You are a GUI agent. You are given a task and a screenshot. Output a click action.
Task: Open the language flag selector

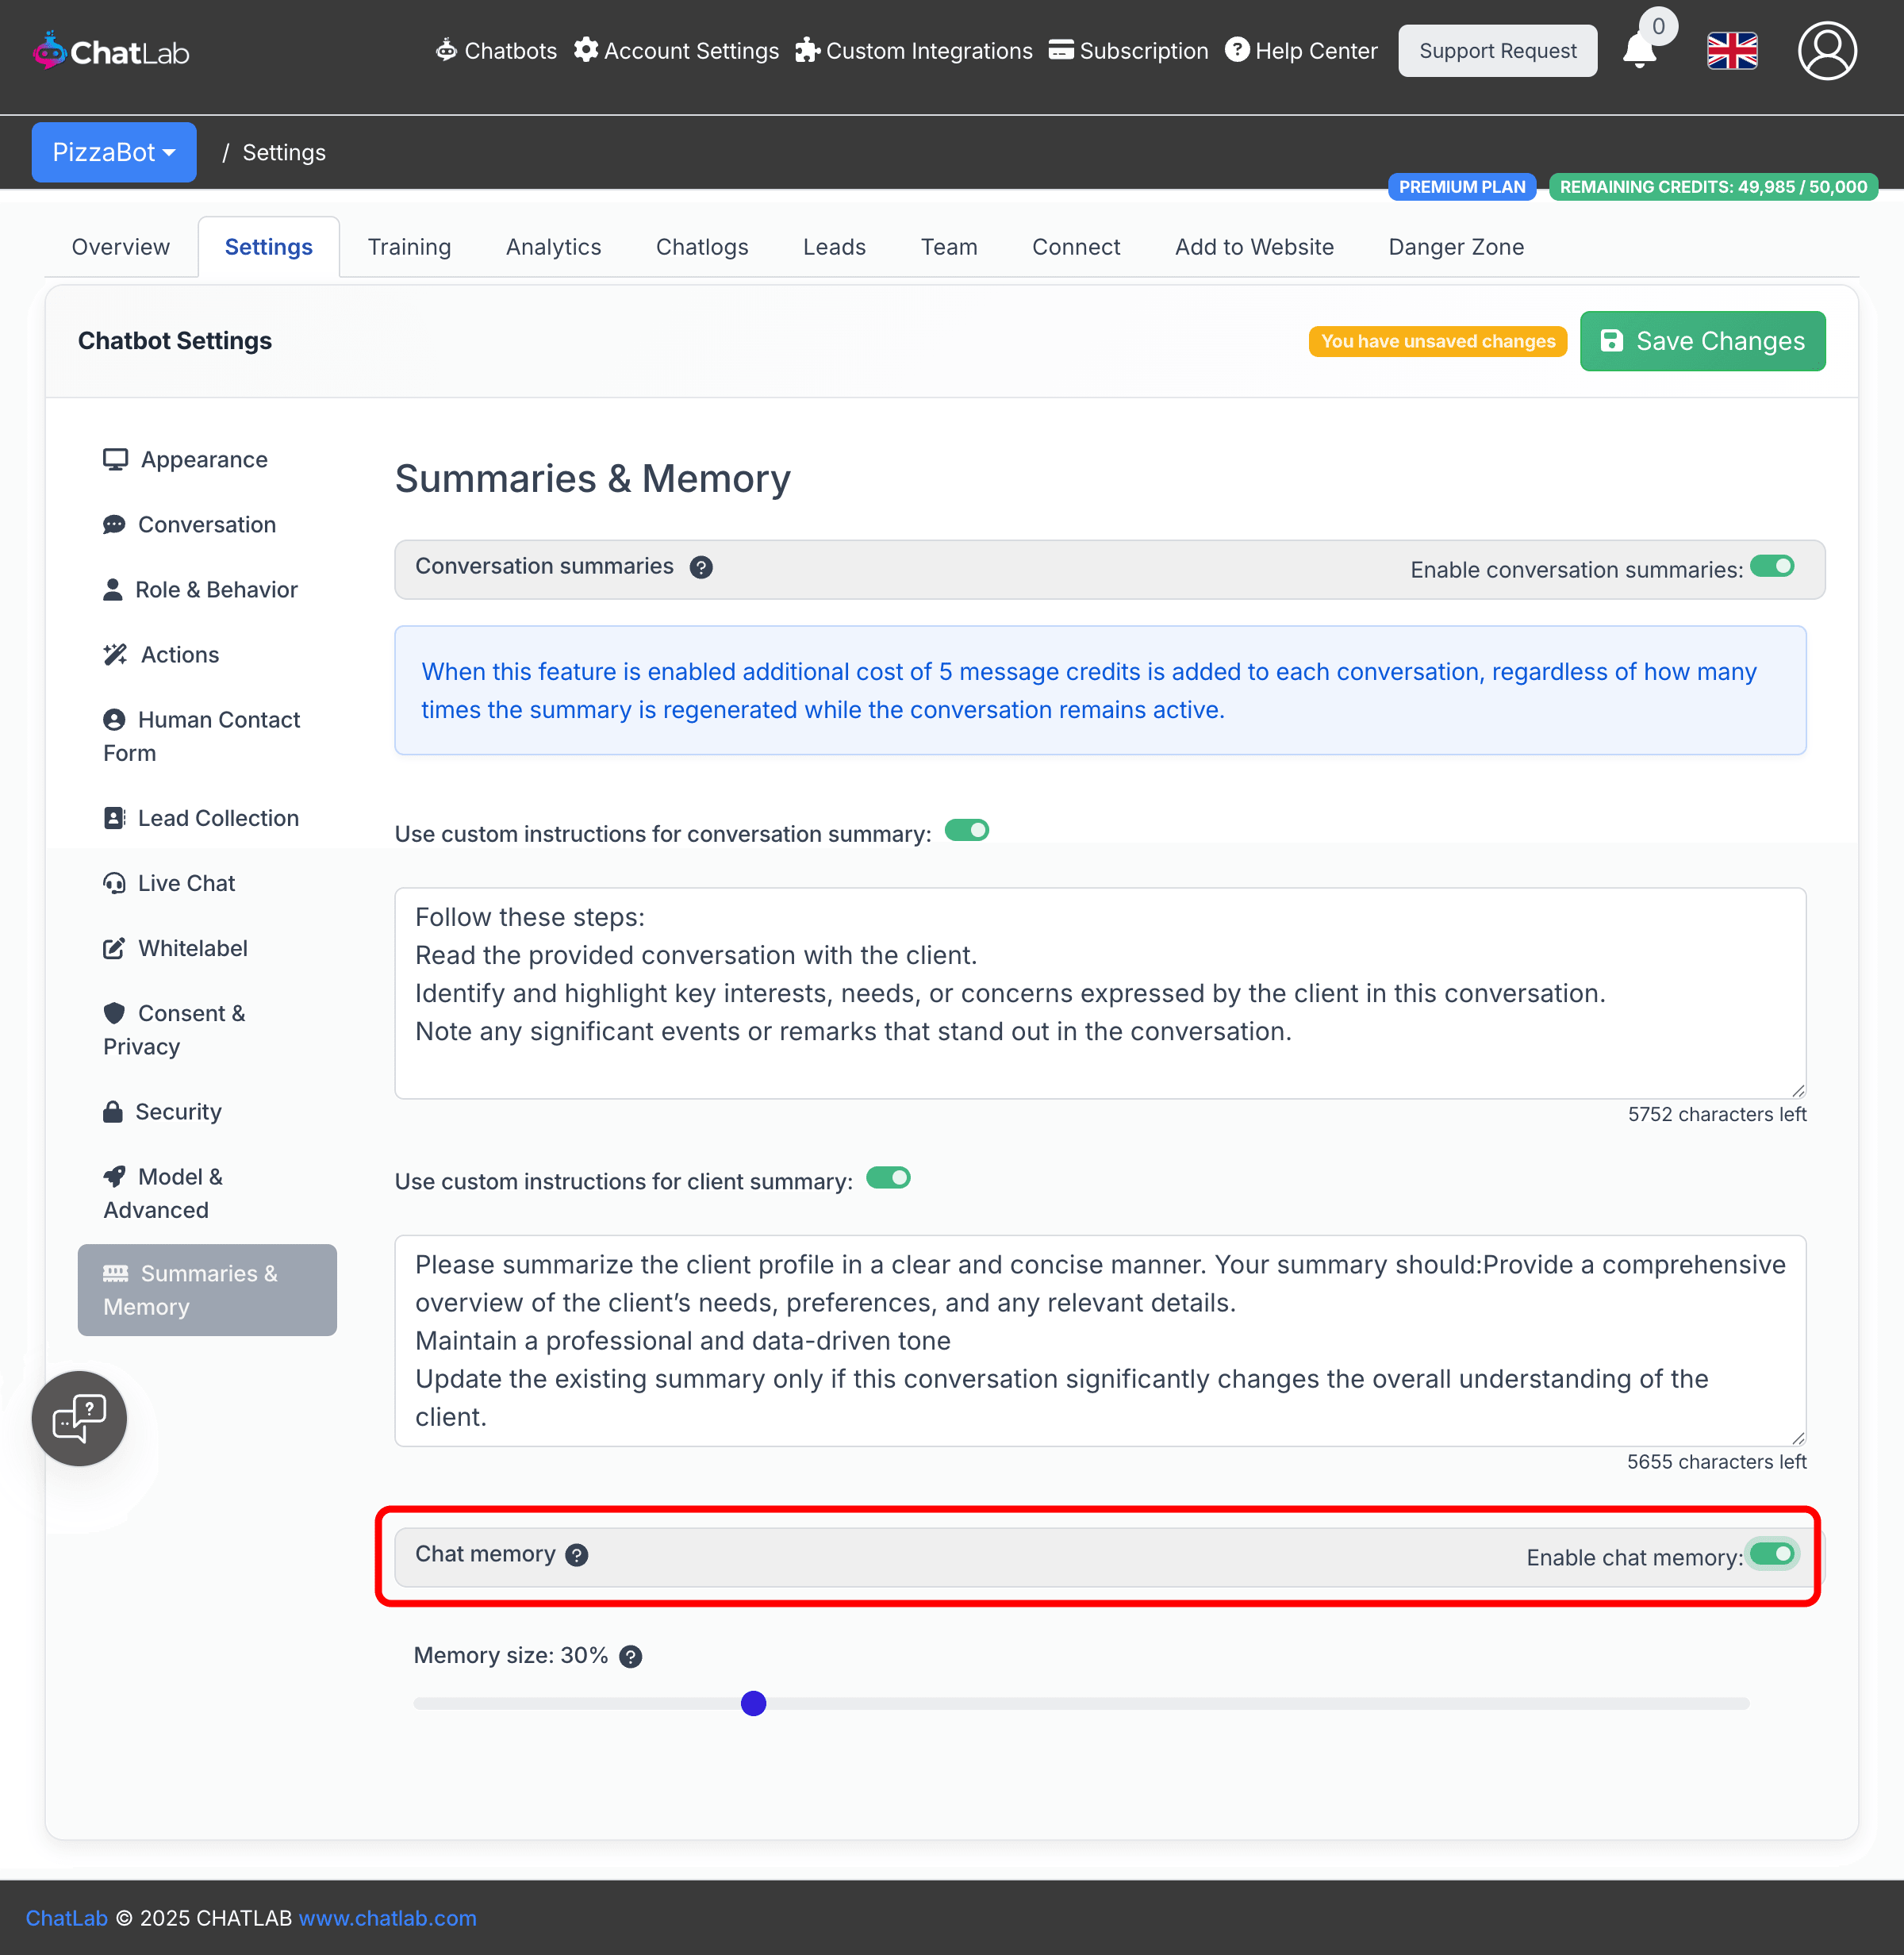[x=1732, y=50]
